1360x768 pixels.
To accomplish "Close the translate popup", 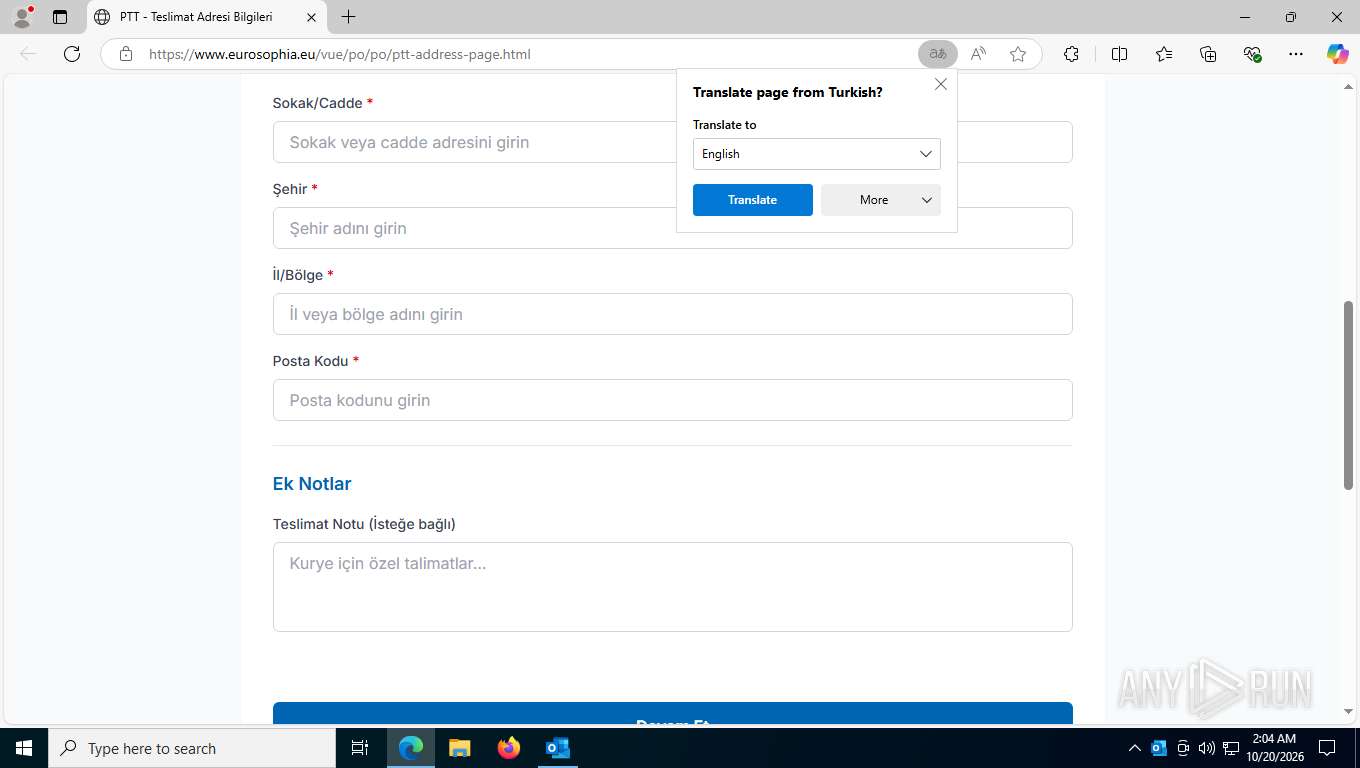I will (x=941, y=85).
